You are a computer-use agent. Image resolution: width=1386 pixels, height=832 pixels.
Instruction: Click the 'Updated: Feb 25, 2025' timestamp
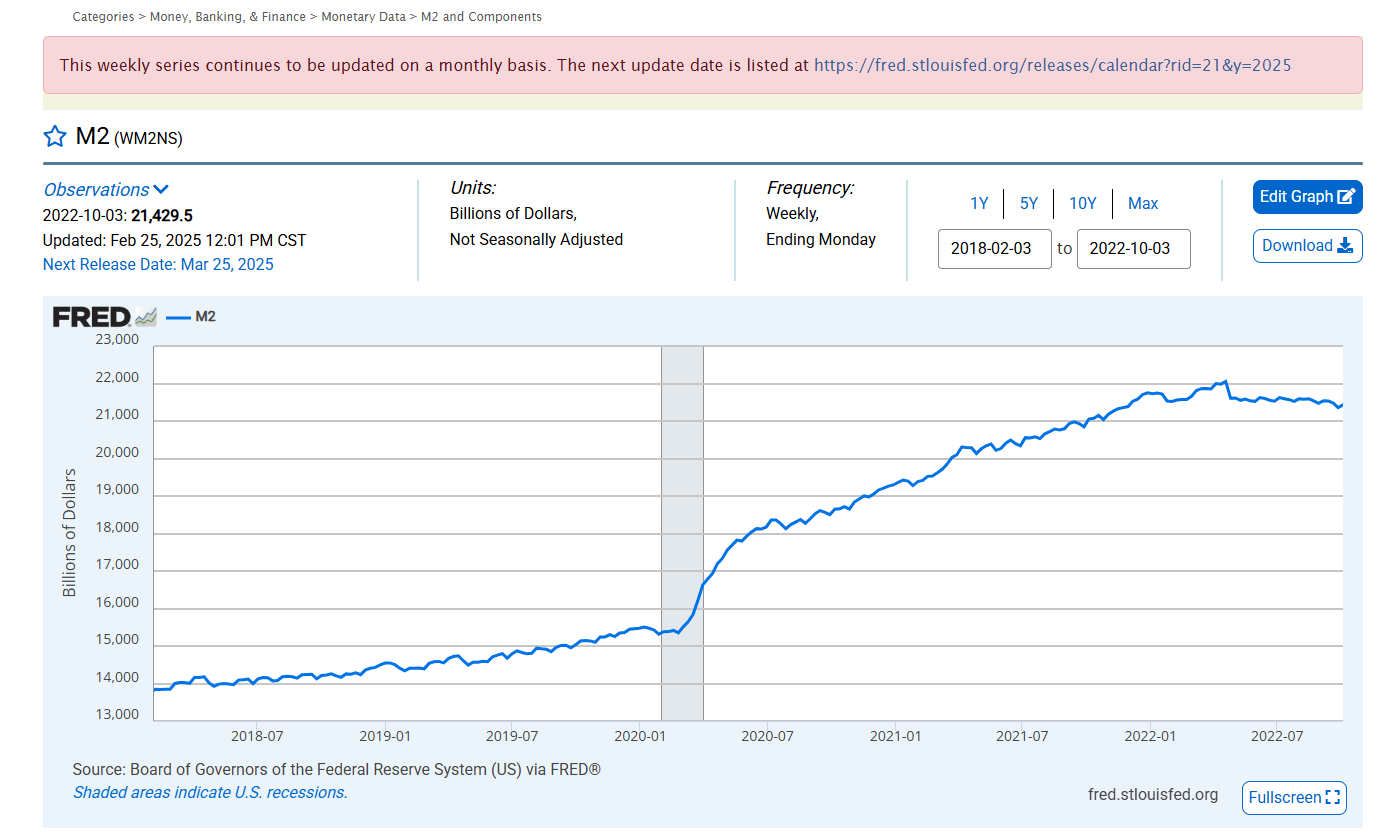pos(175,241)
